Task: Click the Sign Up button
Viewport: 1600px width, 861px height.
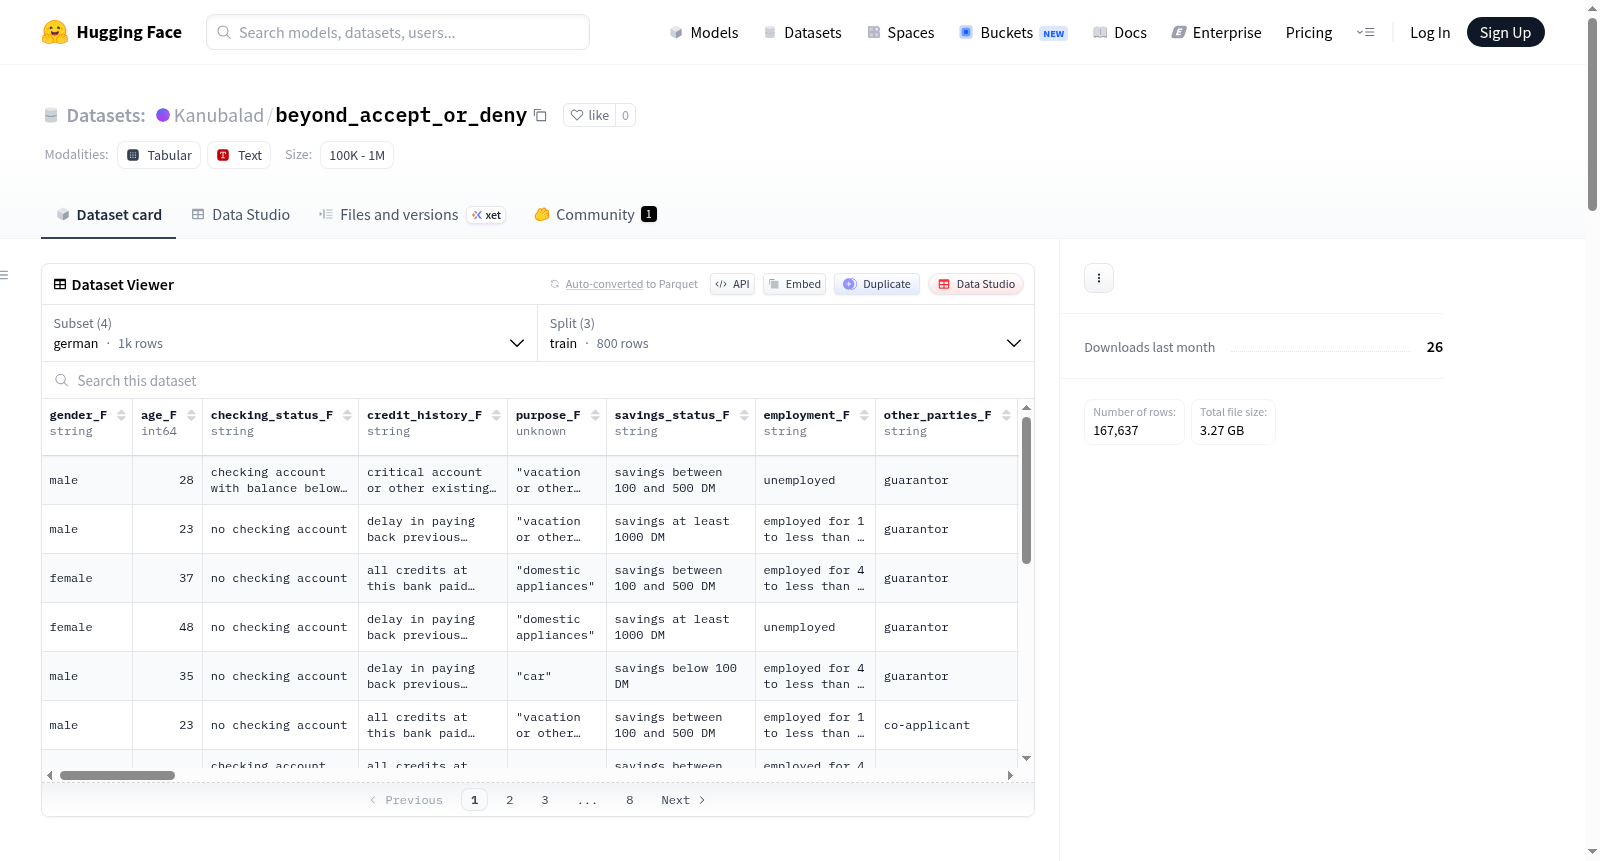Action: (x=1505, y=32)
